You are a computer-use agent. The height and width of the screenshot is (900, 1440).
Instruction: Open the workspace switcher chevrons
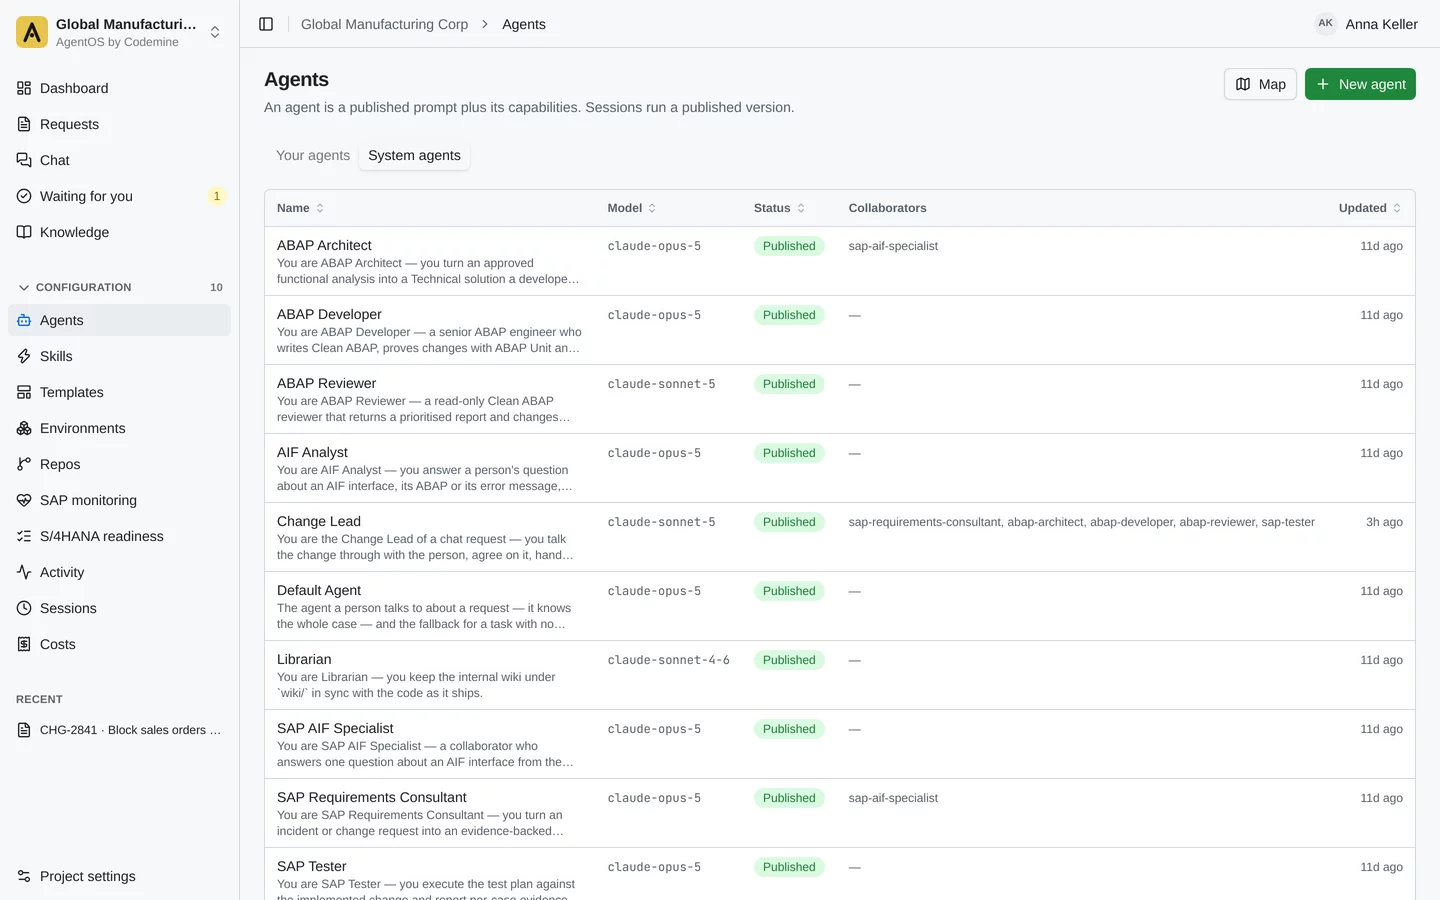[215, 32]
